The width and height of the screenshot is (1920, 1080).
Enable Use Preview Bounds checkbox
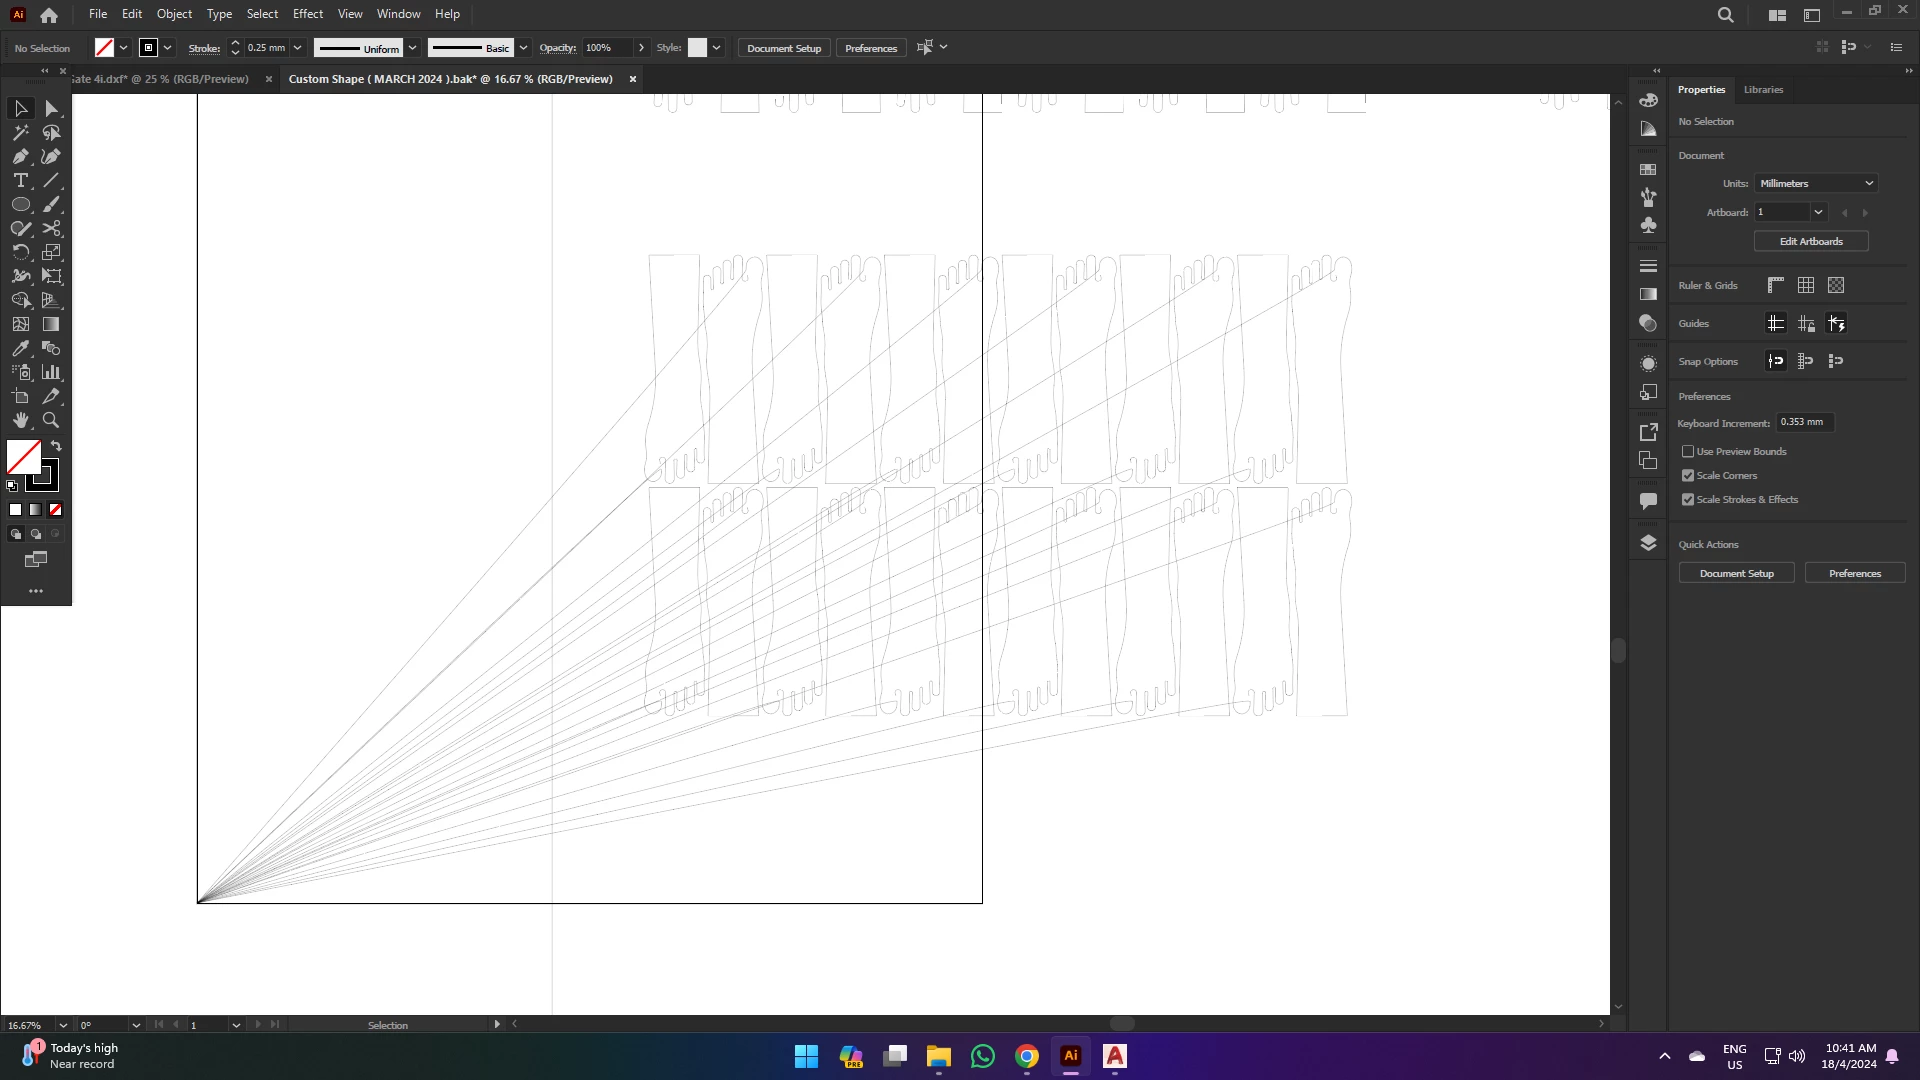[x=1688, y=452]
